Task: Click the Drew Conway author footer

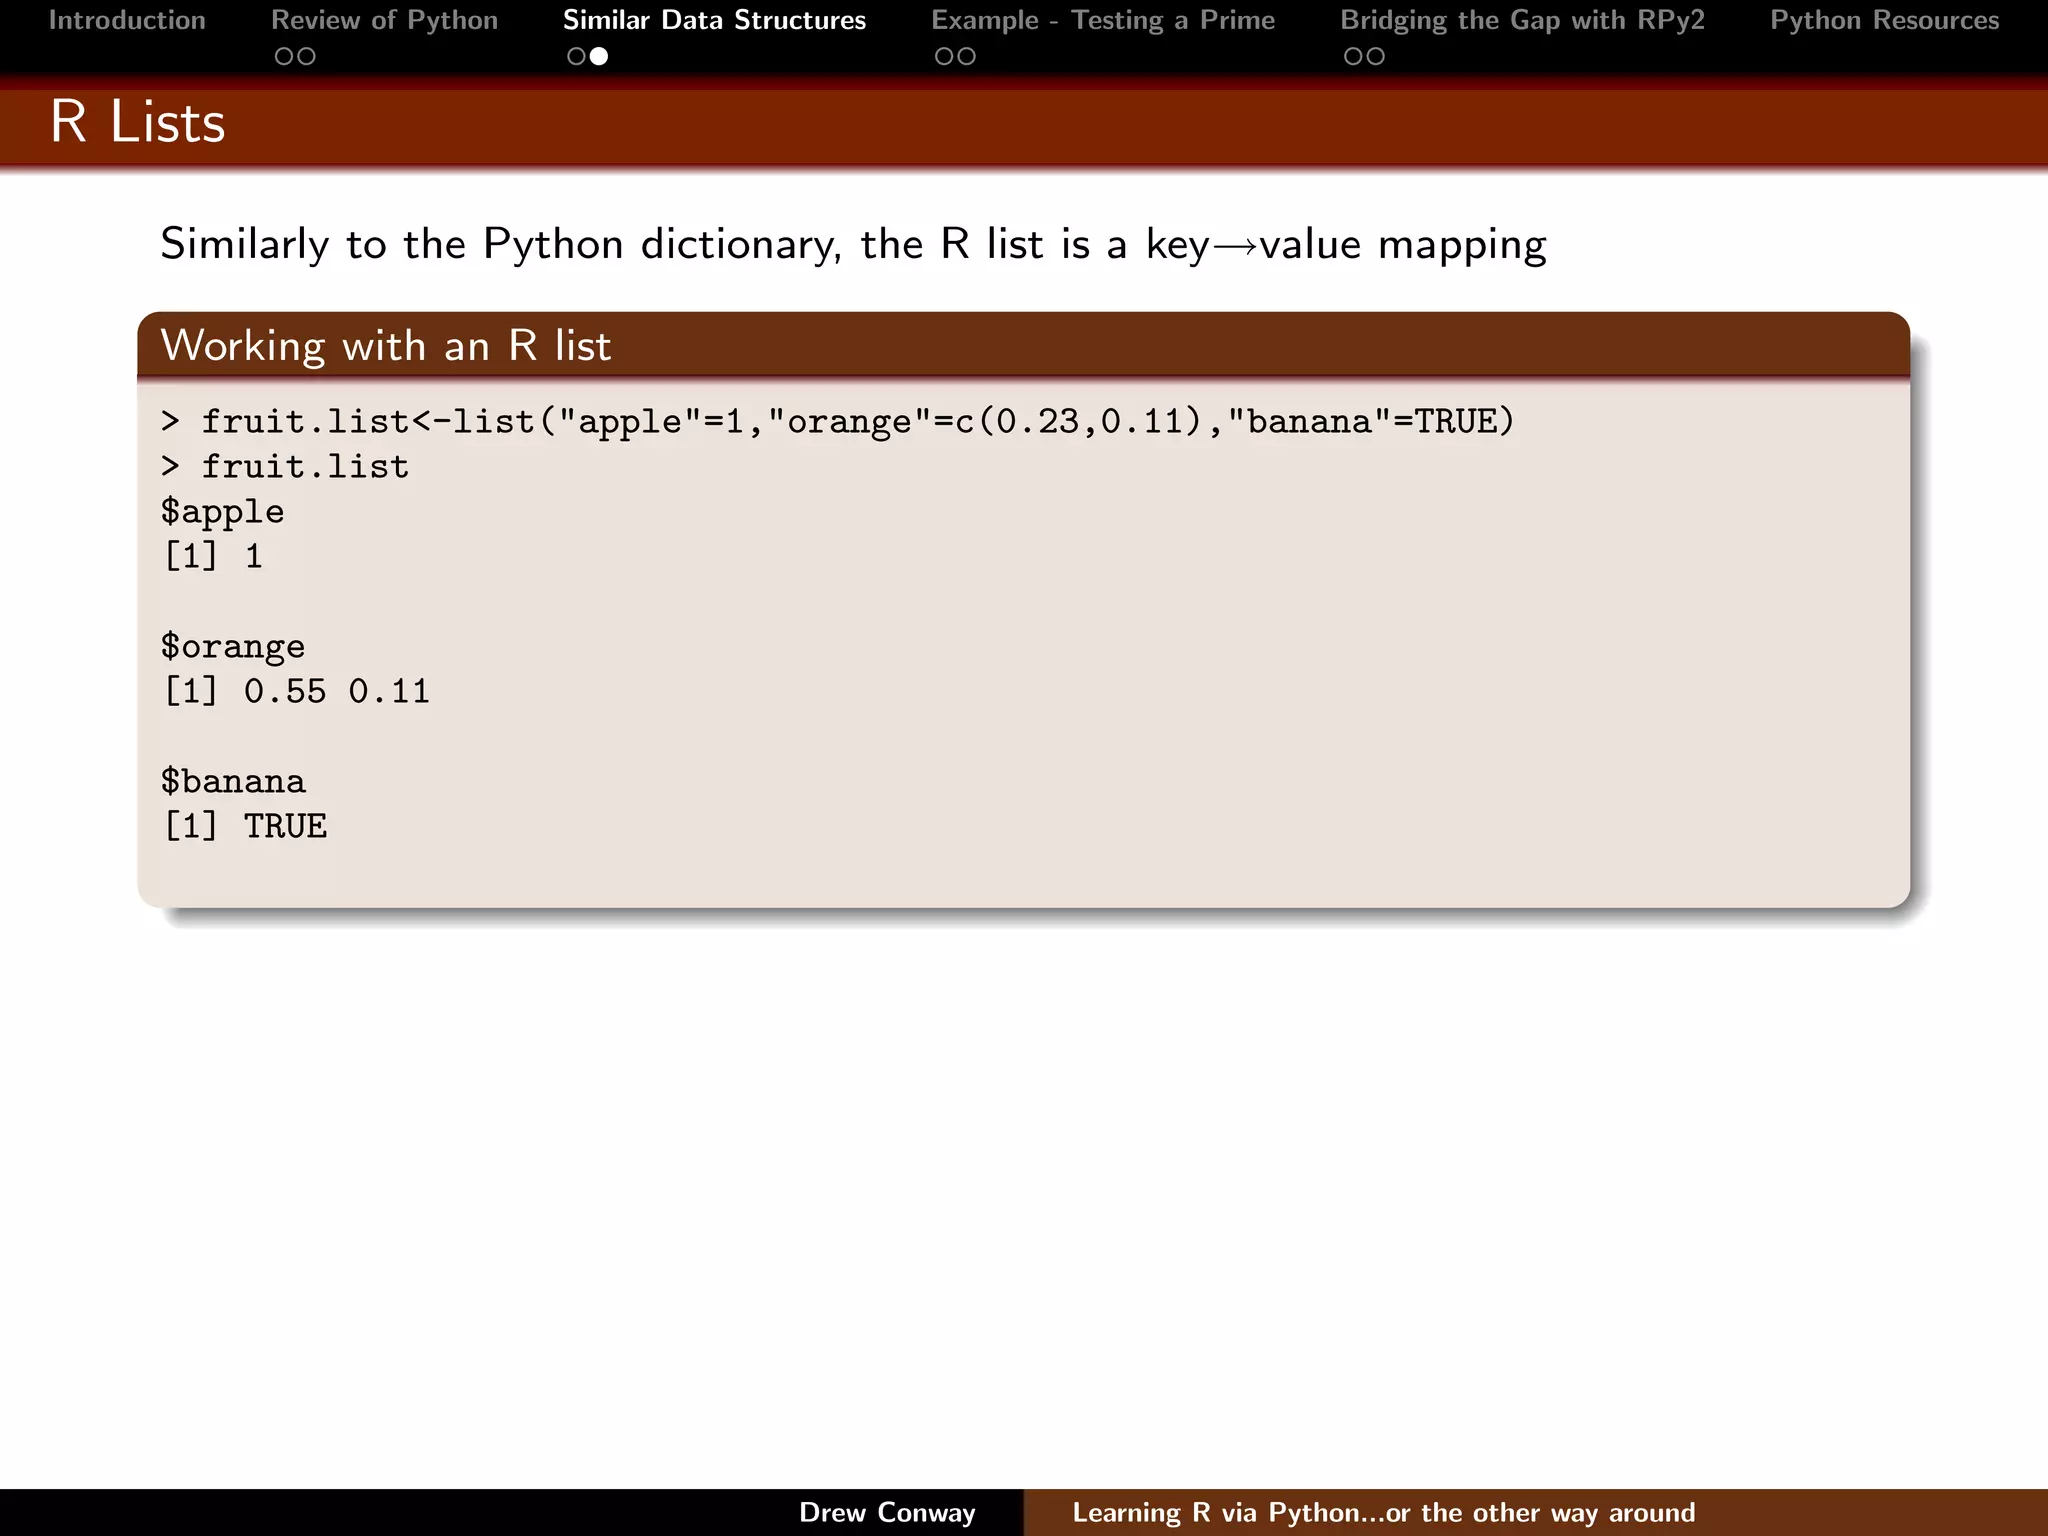Action: tap(887, 1512)
